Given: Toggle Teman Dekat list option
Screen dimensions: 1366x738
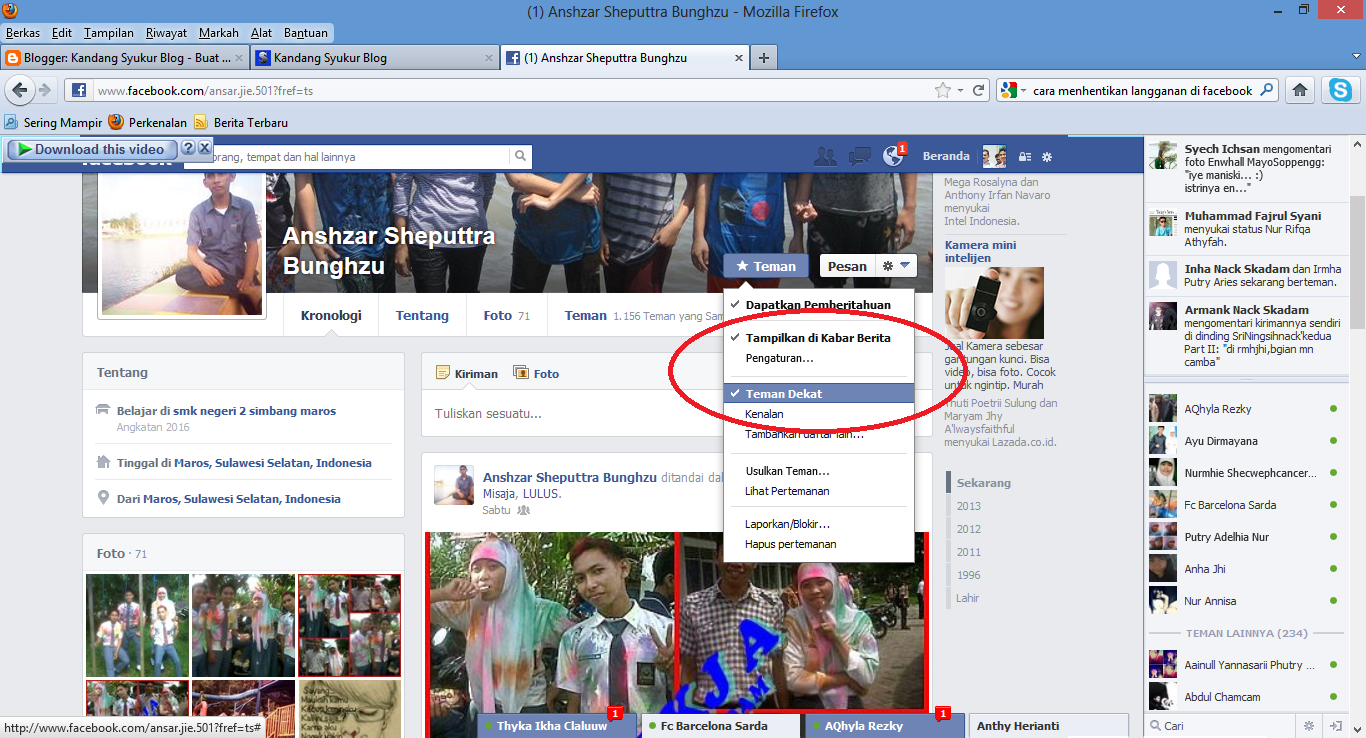Looking at the screenshot, I should [x=818, y=394].
